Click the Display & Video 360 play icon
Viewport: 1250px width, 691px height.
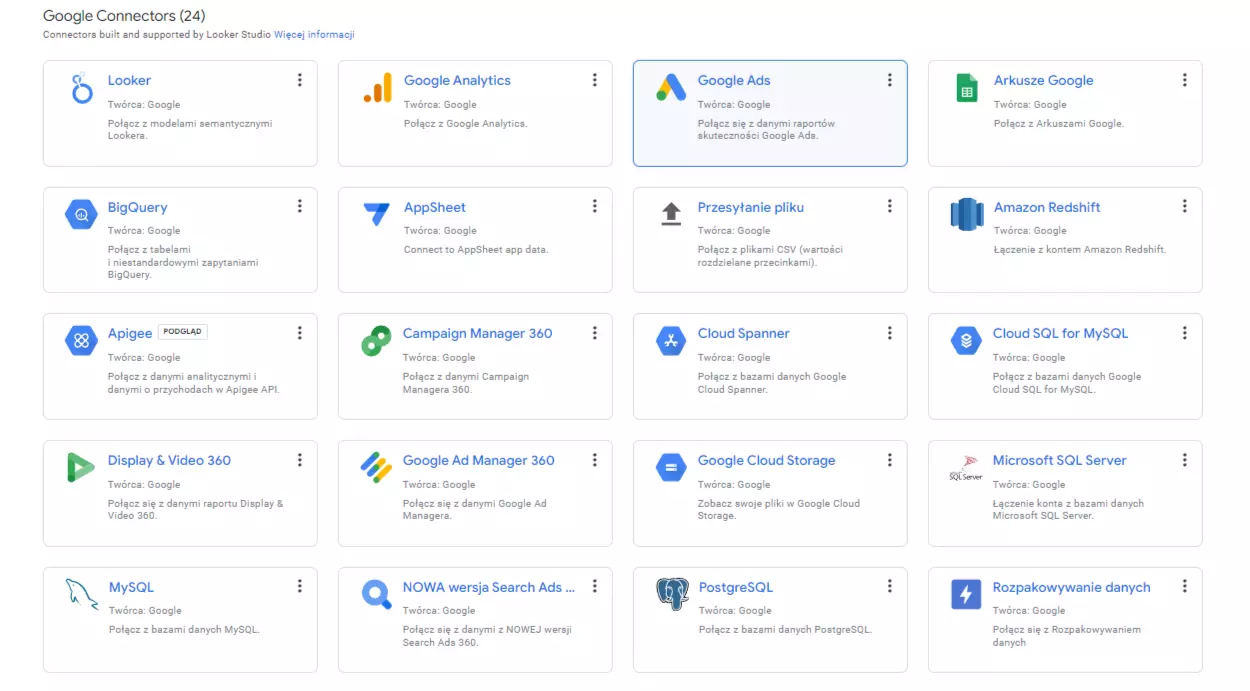(81, 467)
